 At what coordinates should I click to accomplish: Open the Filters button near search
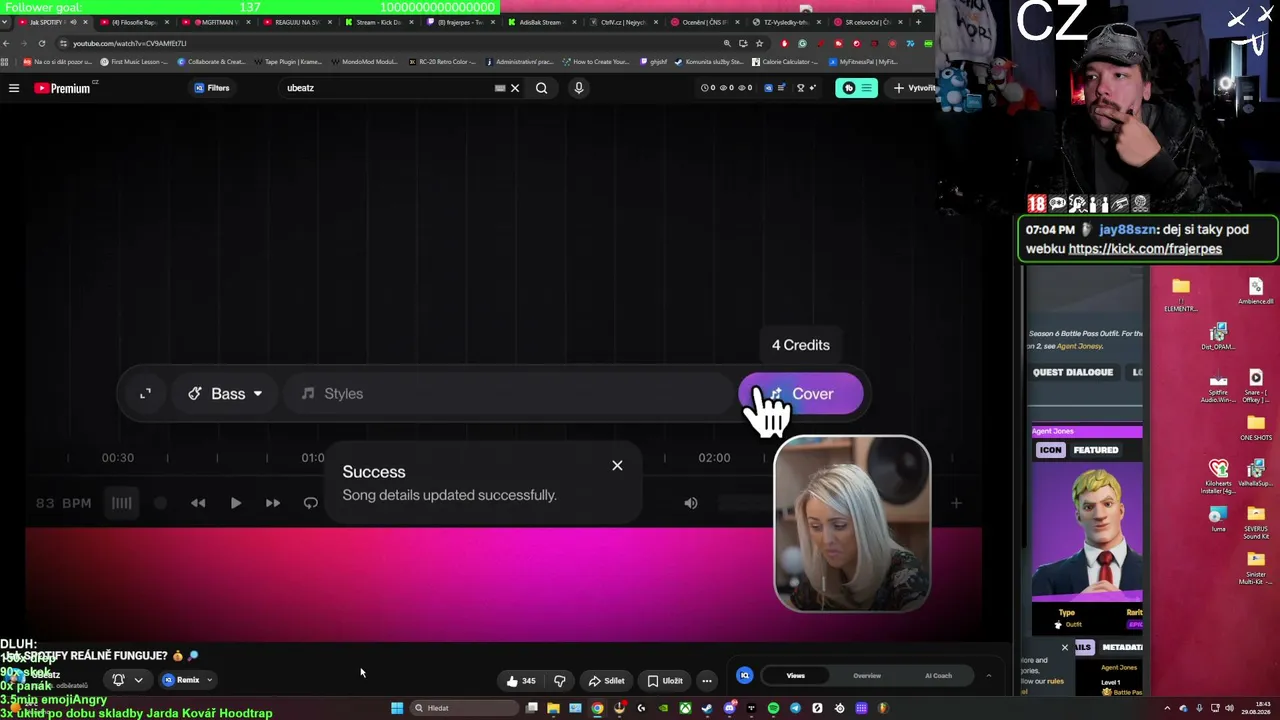pos(212,88)
